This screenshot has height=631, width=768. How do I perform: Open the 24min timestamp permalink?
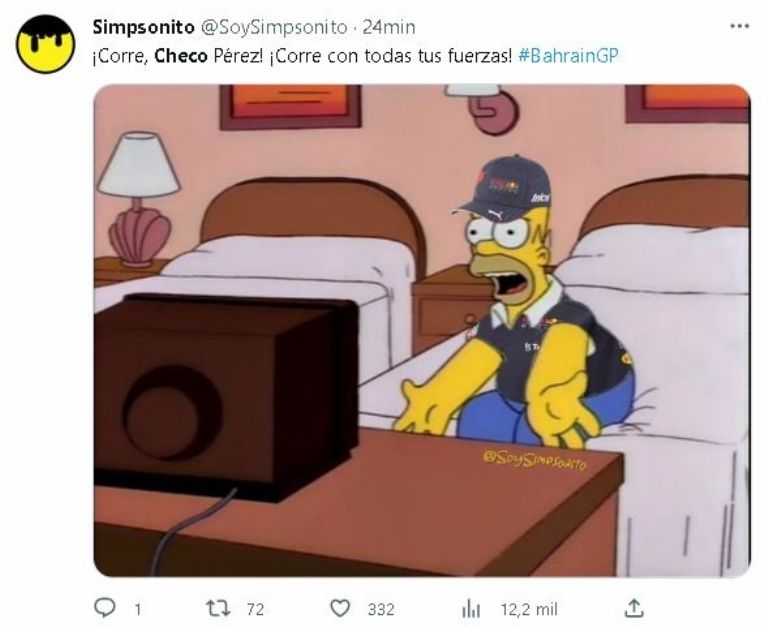click(x=389, y=27)
